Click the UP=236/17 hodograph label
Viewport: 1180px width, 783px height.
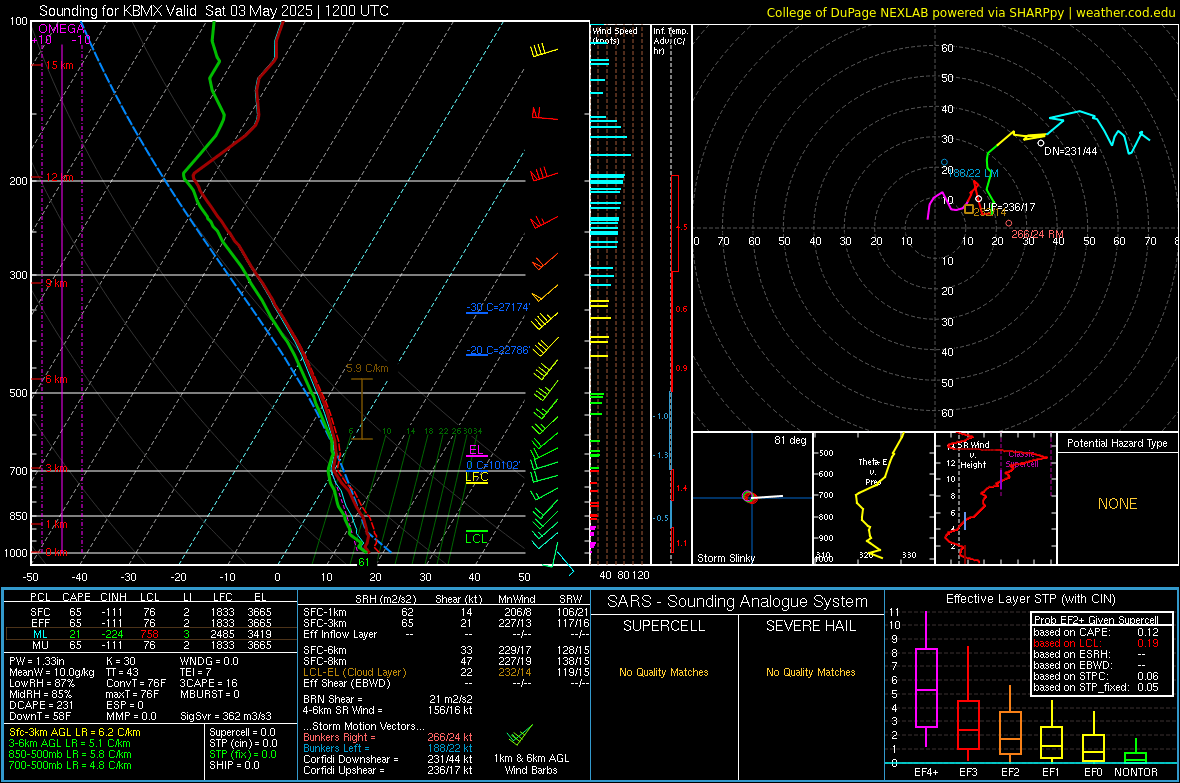tap(1008, 207)
